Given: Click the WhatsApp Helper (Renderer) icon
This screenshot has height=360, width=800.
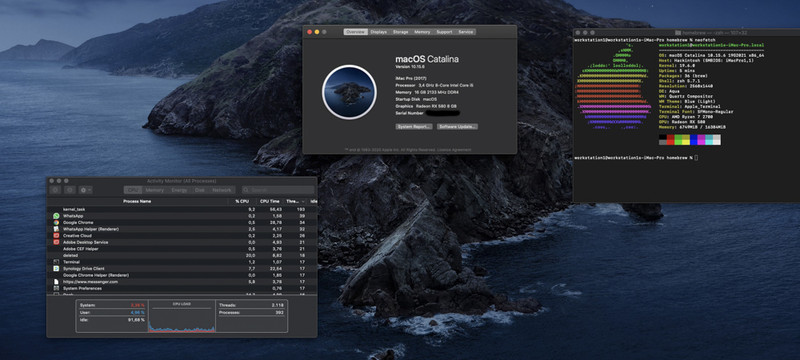Looking at the screenshot, I should (56, 229).
